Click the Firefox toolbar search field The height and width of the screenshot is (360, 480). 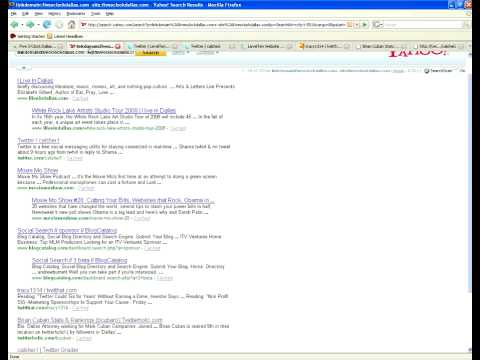[423, 25]
